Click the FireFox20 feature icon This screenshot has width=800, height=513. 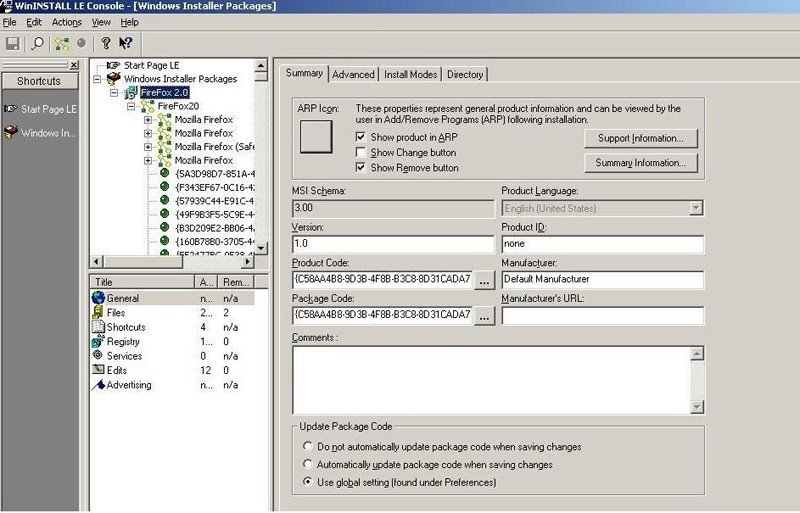(x=148, y=106)
